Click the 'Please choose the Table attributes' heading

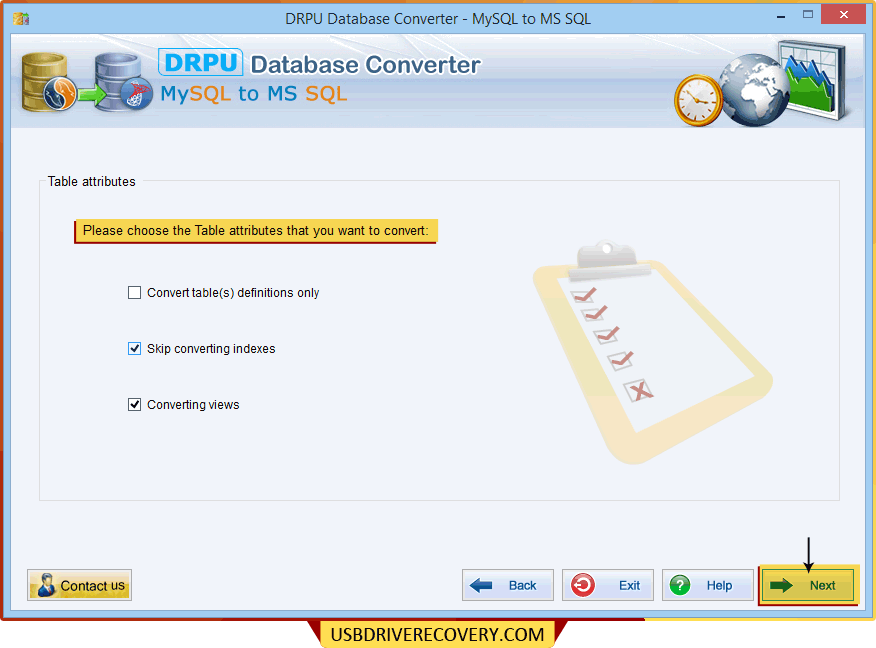[x=256, y=231]
